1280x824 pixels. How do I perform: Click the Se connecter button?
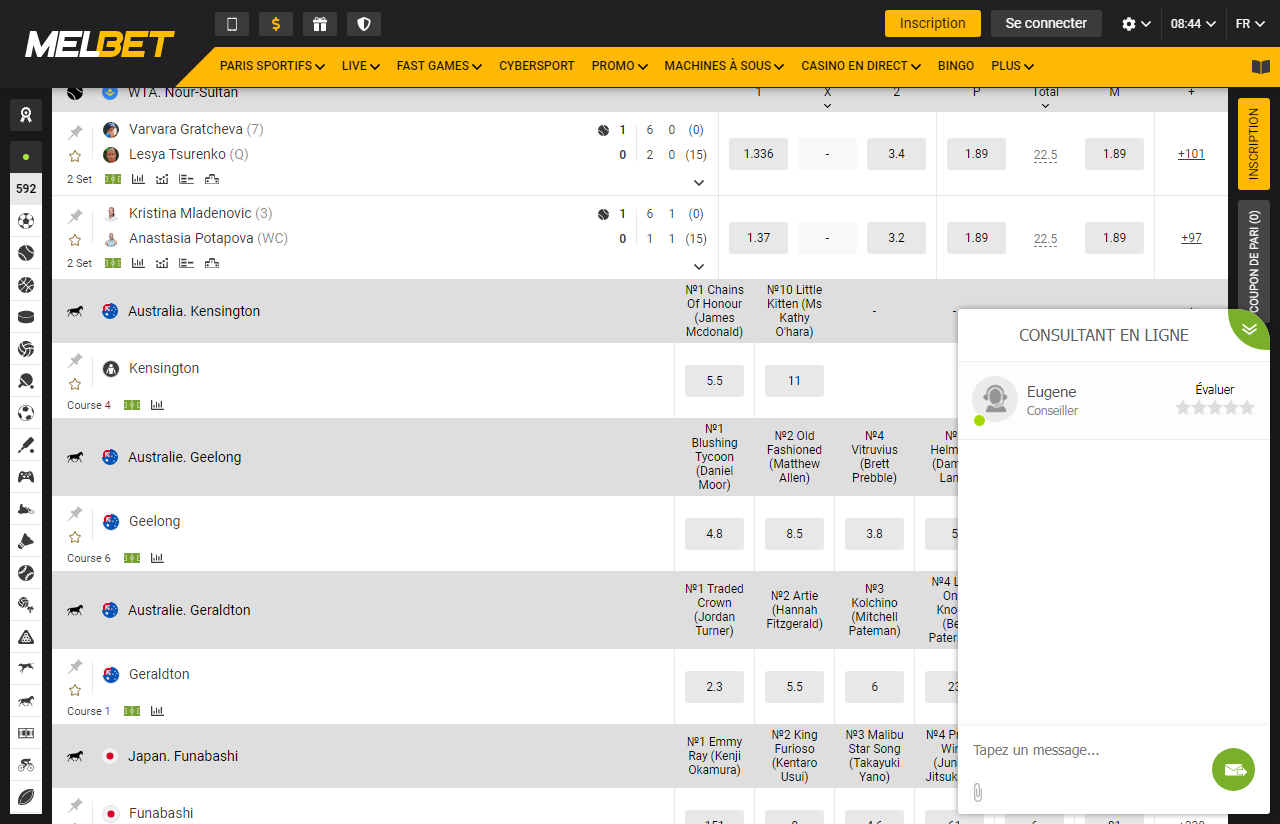1046,23
